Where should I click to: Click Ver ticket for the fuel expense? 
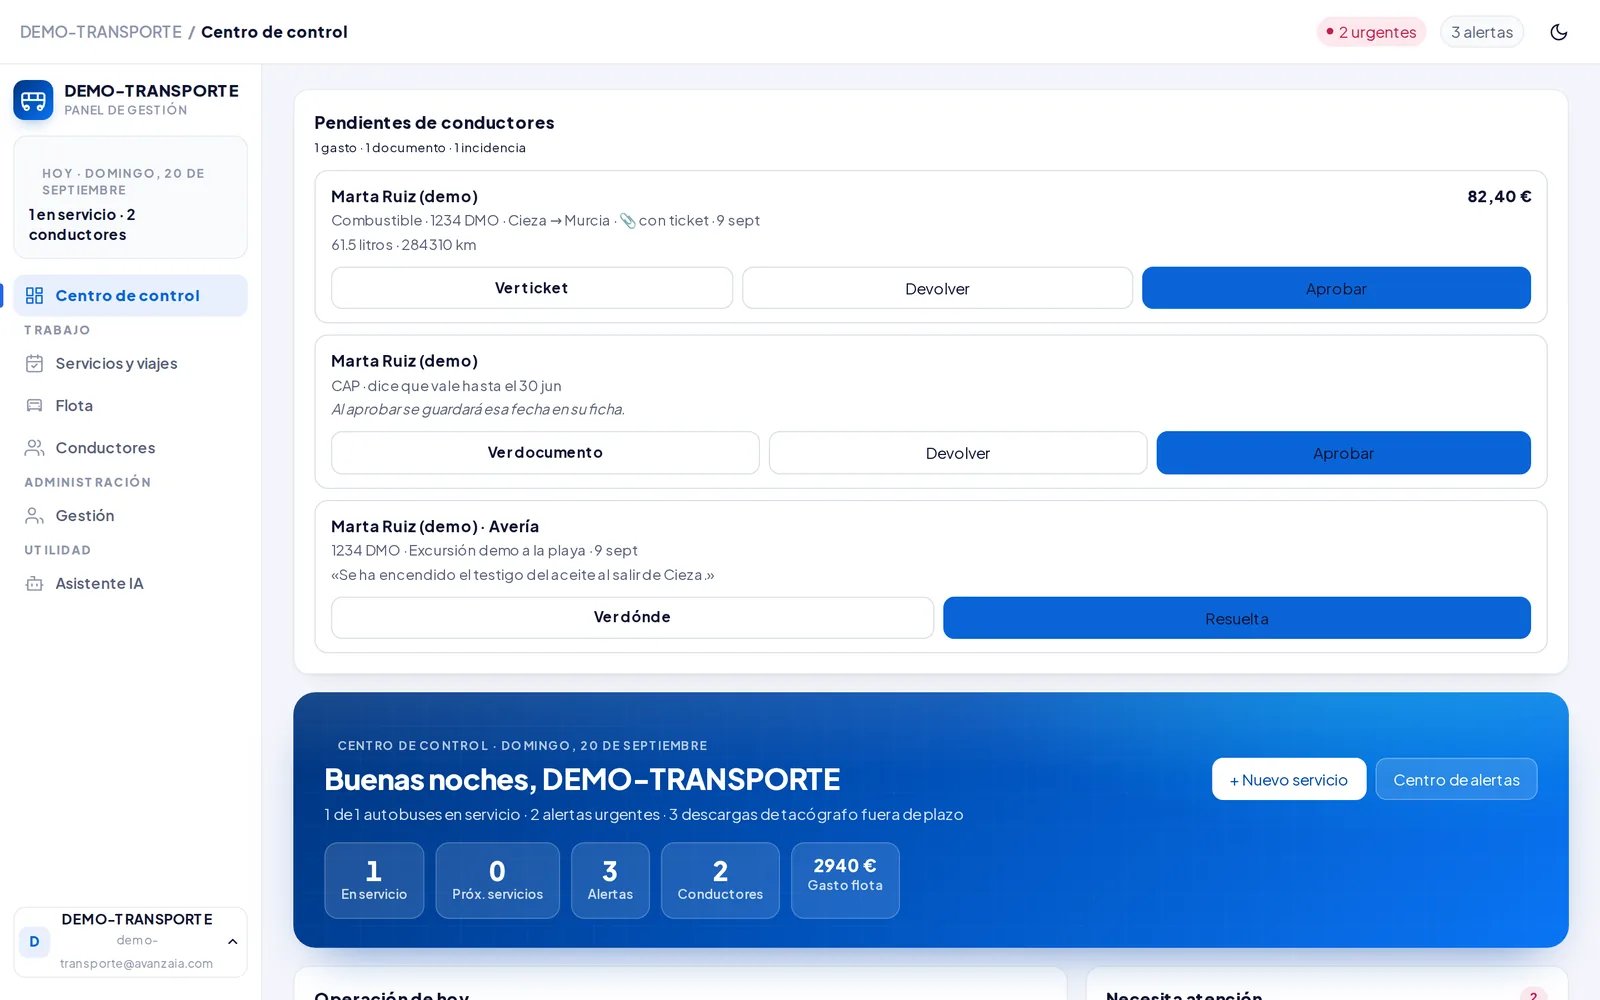(532, 288)
